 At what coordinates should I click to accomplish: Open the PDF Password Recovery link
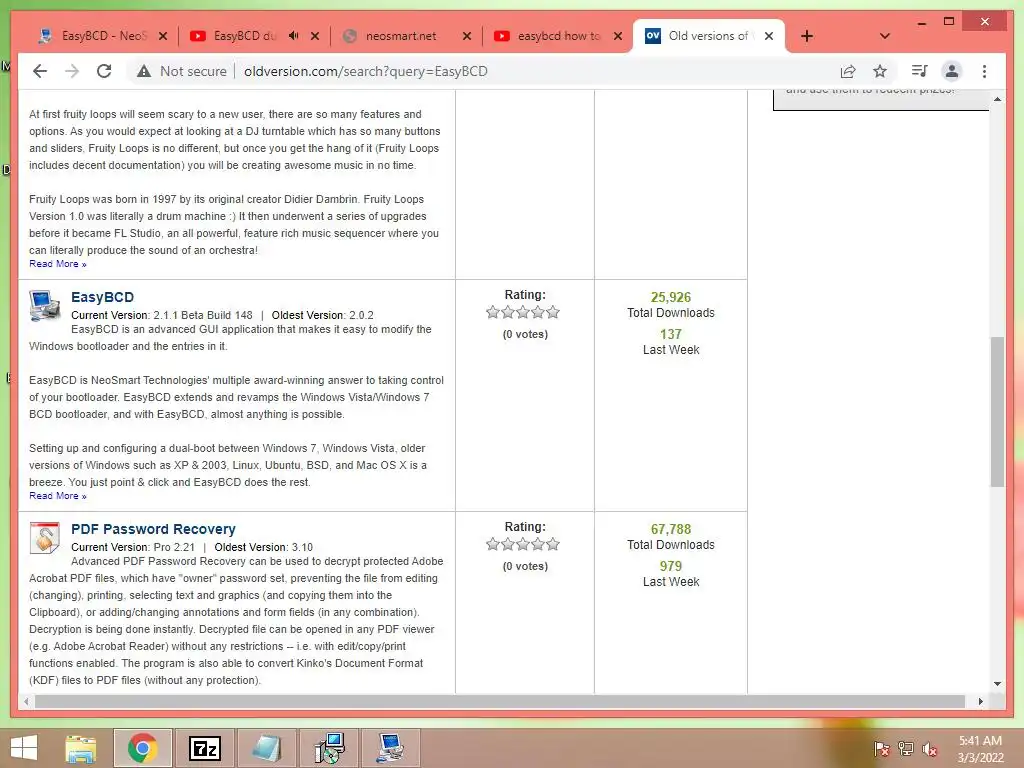point(153,529)
